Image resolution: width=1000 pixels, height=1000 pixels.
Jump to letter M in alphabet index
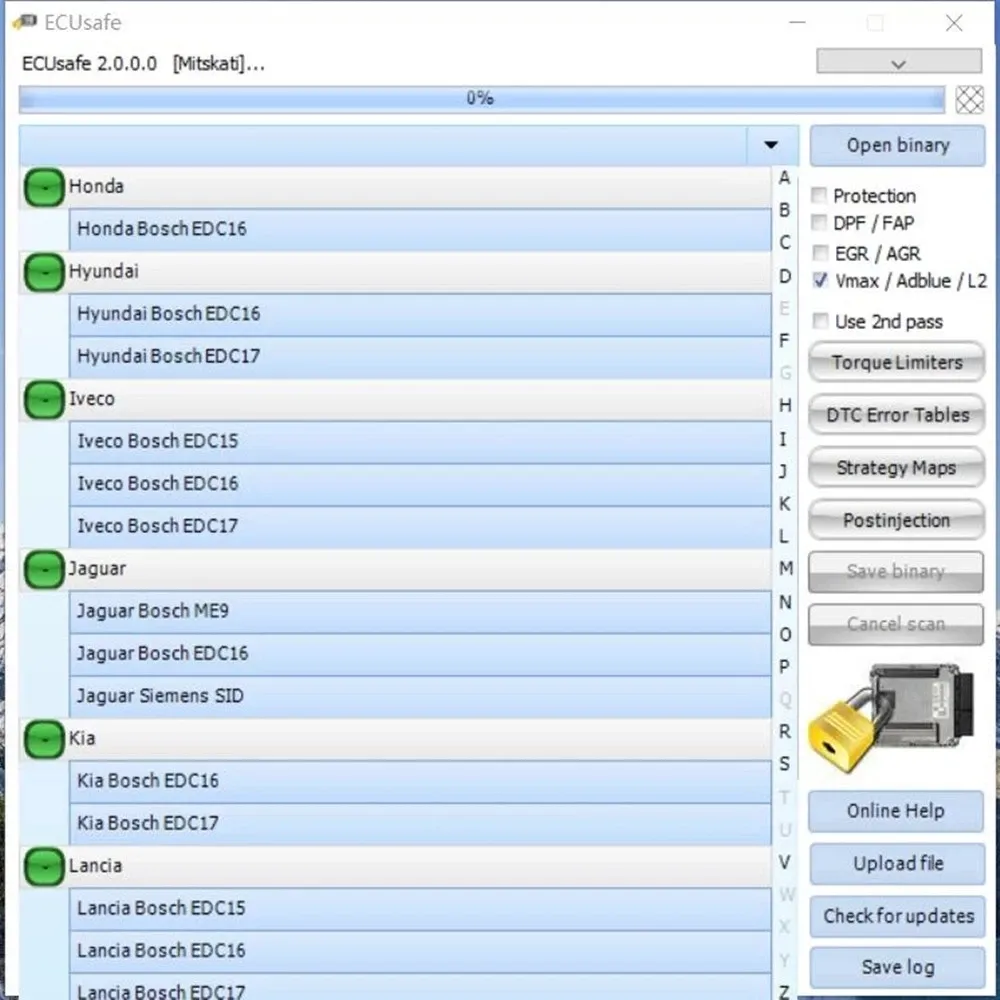785,569
